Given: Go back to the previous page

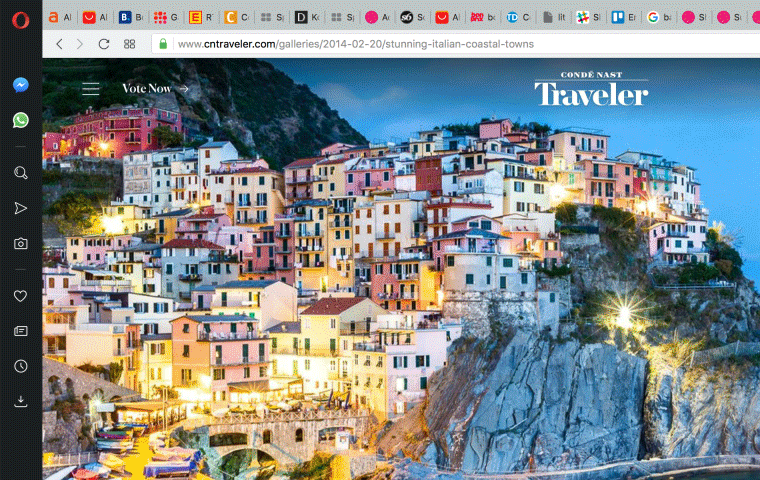Looking at the screenshot, I should click(60, 44).
